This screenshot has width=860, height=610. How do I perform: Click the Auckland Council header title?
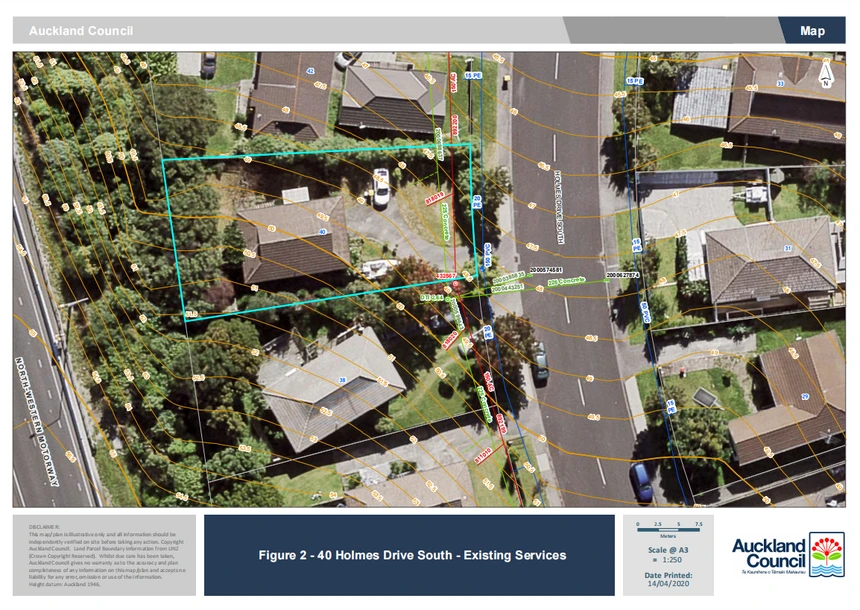(81, 31)
